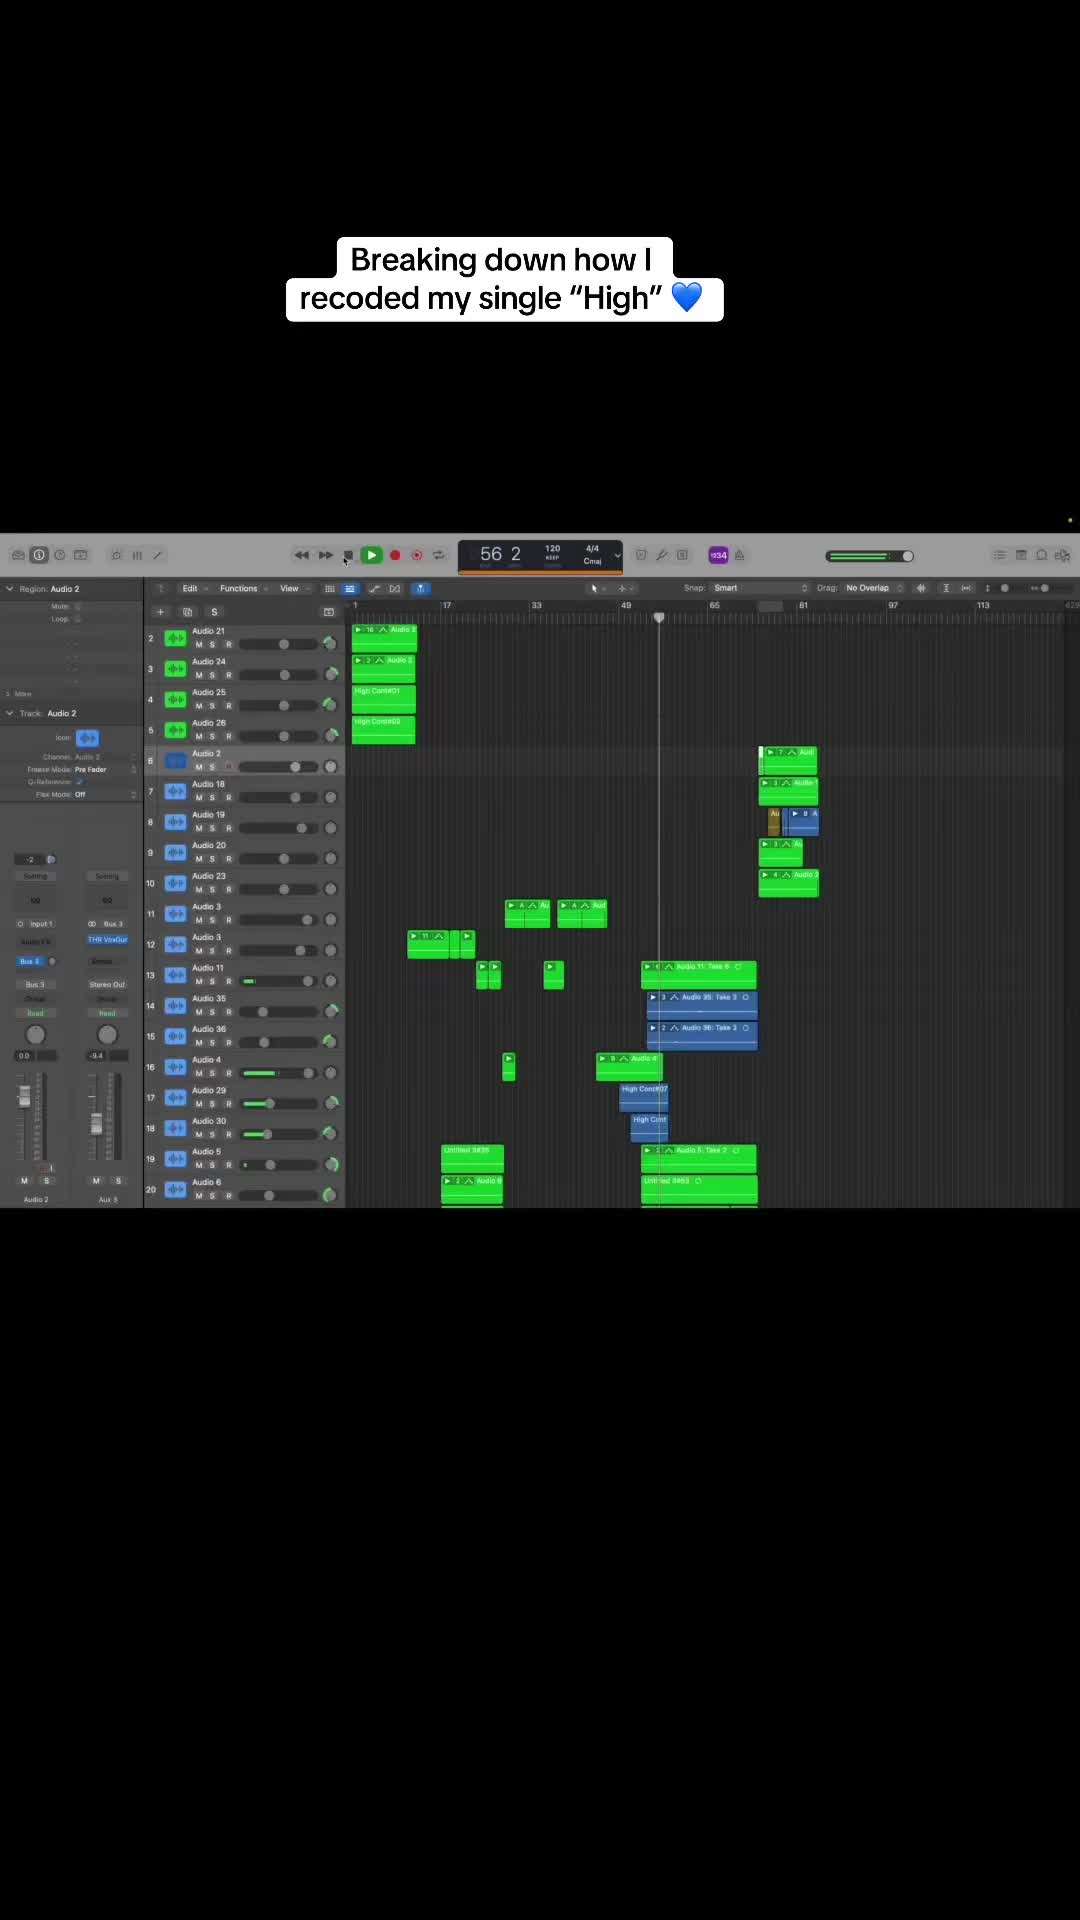Click the green Play button
The height and width of the screenshot is (1920, 1080).
tap(371, 555)
